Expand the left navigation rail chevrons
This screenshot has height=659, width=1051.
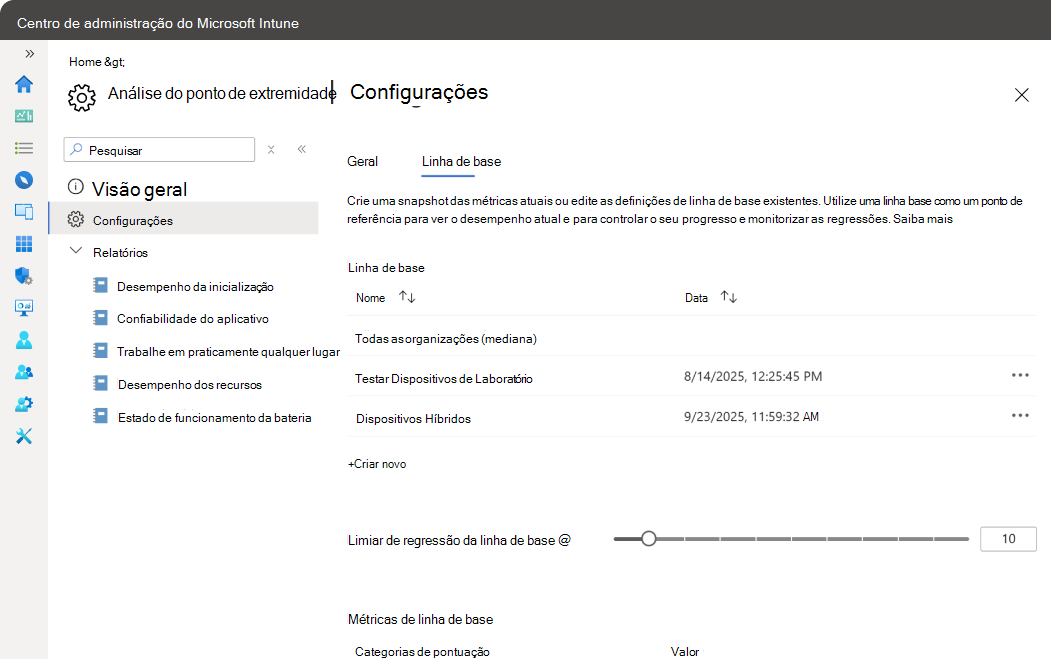pyautogui.click(x=29, y=54)
